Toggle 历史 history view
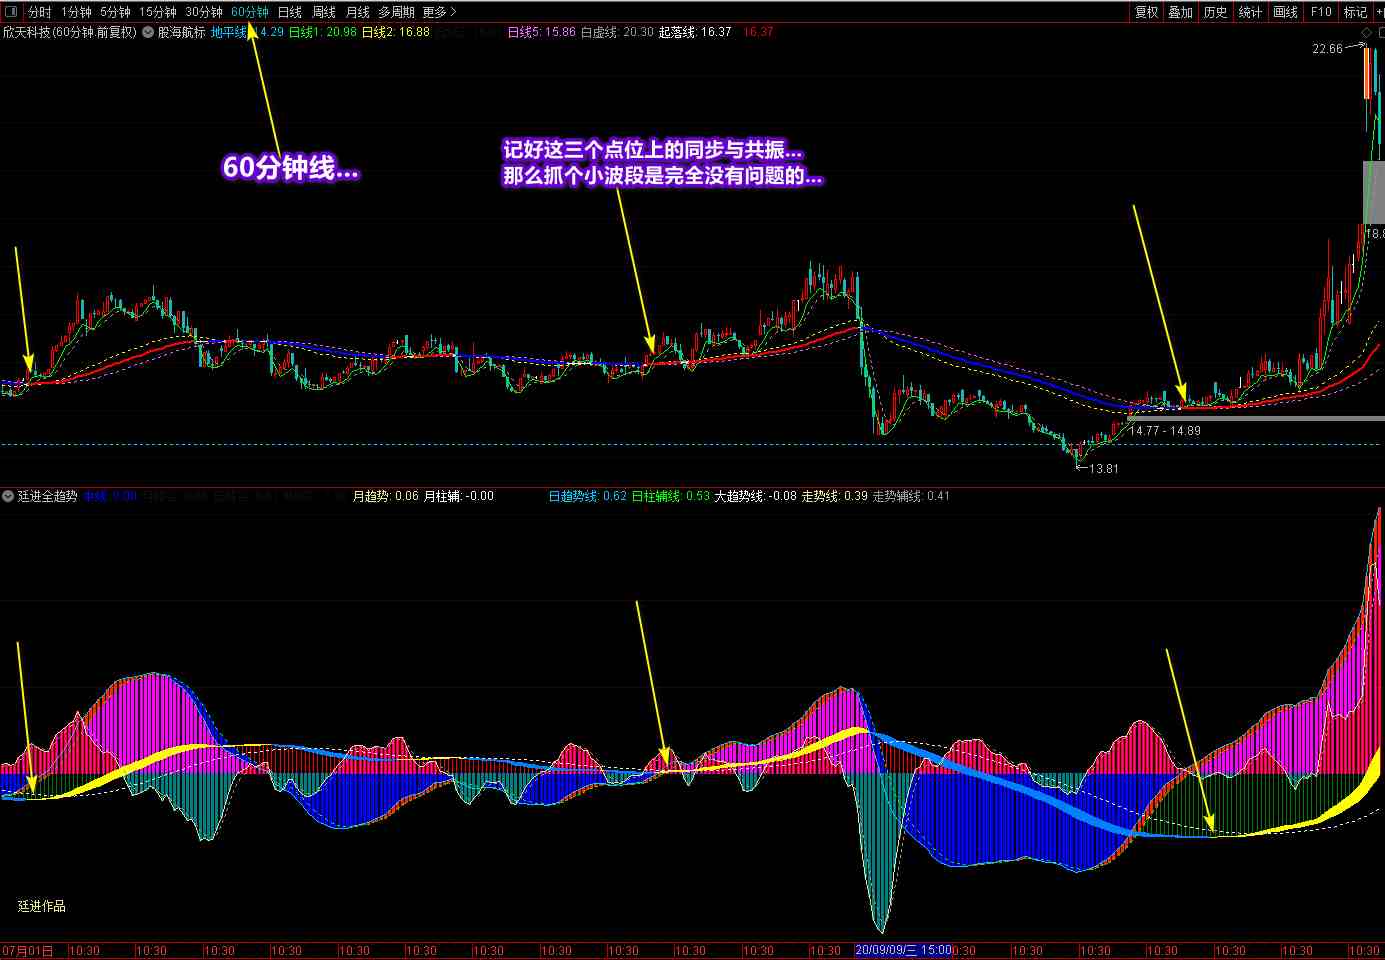 [1215, 12]
